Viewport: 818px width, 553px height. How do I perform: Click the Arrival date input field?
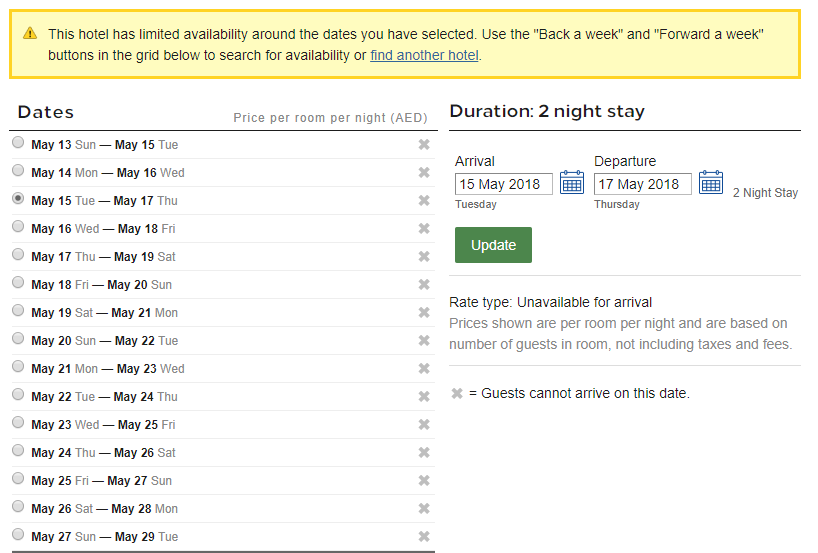pos(503,184)
